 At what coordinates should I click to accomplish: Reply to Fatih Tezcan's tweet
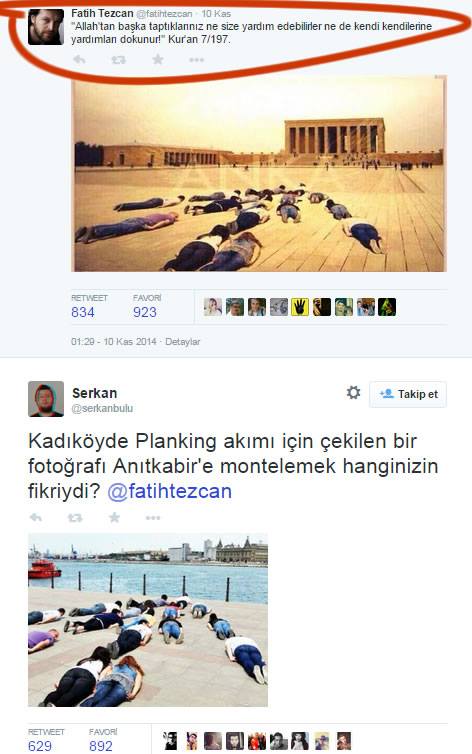tap(79, 60)
